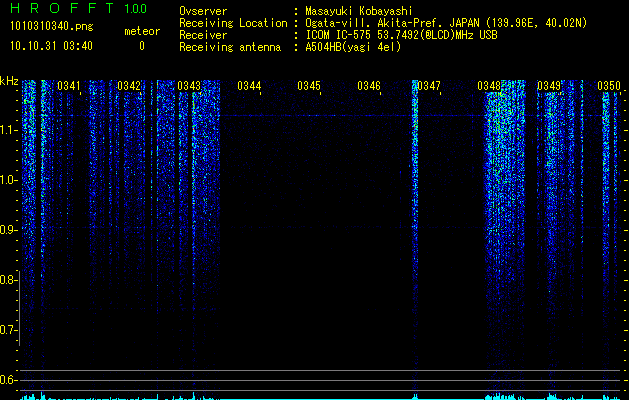
Task: Click the 0.6 kHz axis label
Action: click(x=8, y=380)
